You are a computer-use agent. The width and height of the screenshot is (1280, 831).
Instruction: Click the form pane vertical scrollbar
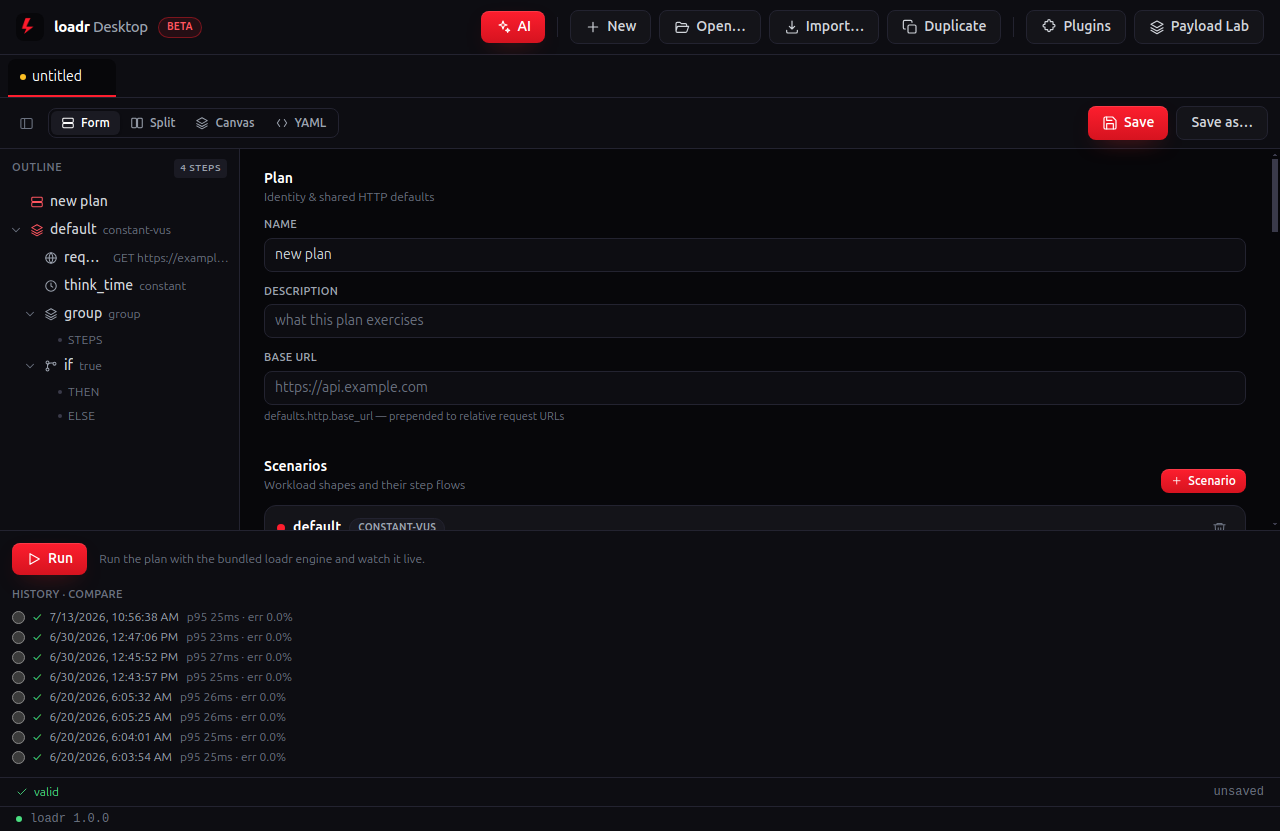tap(1274, 195)
